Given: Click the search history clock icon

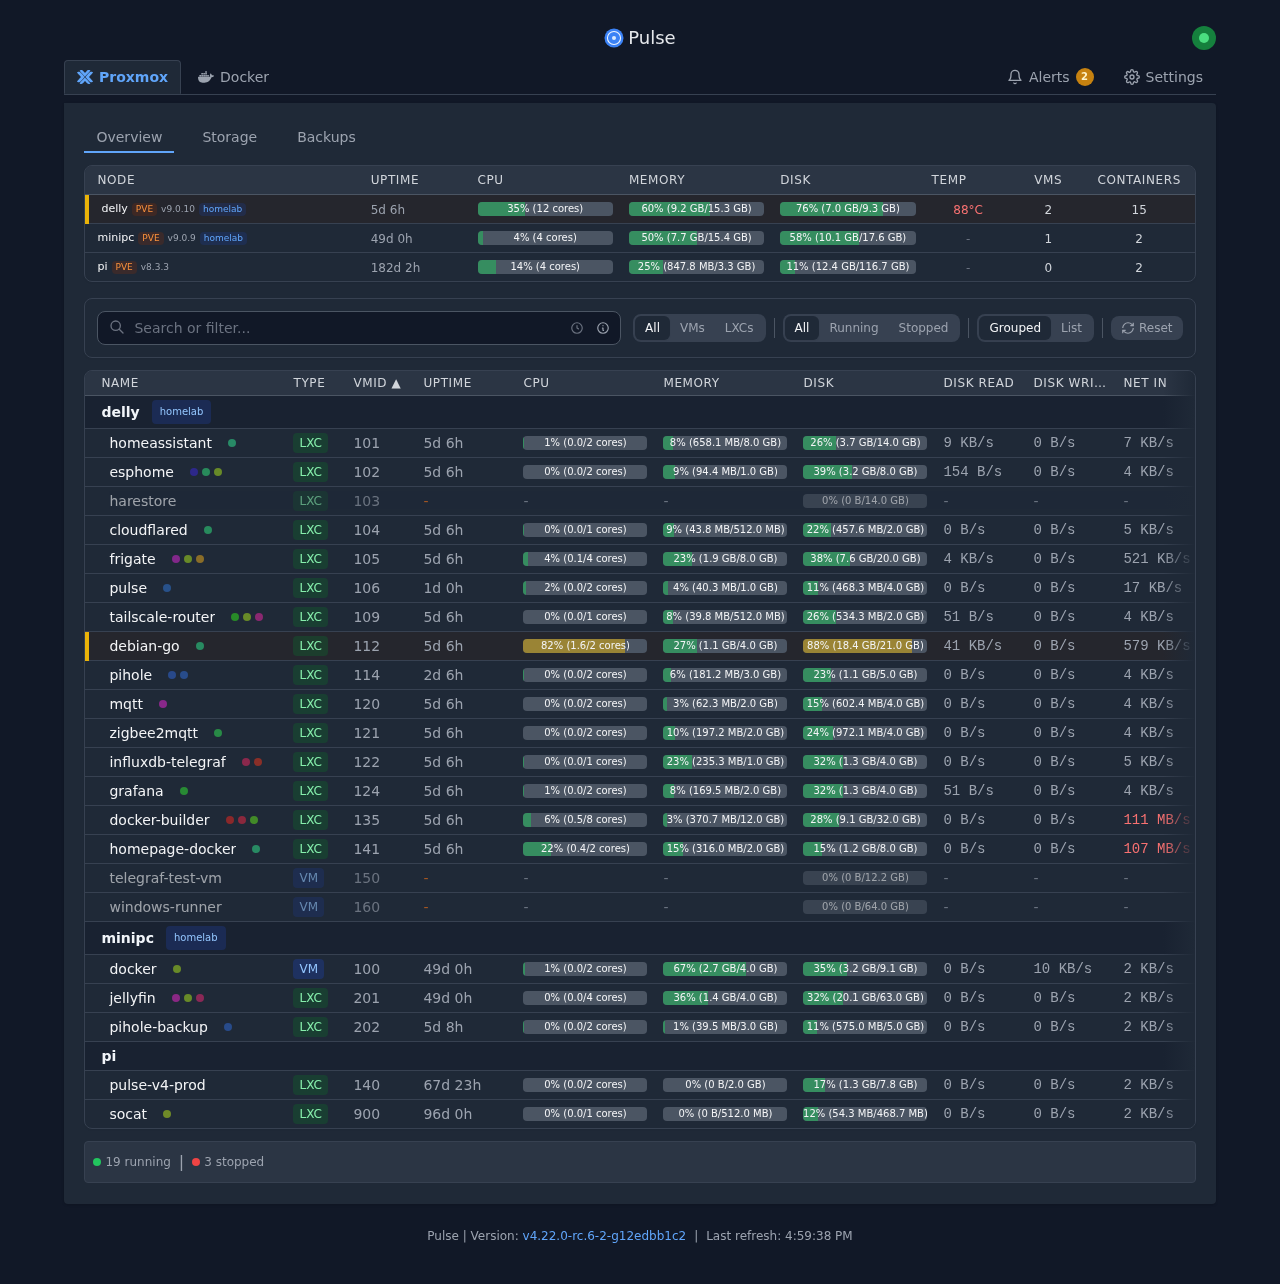Looking at the screenshot, I should (577, 328).
